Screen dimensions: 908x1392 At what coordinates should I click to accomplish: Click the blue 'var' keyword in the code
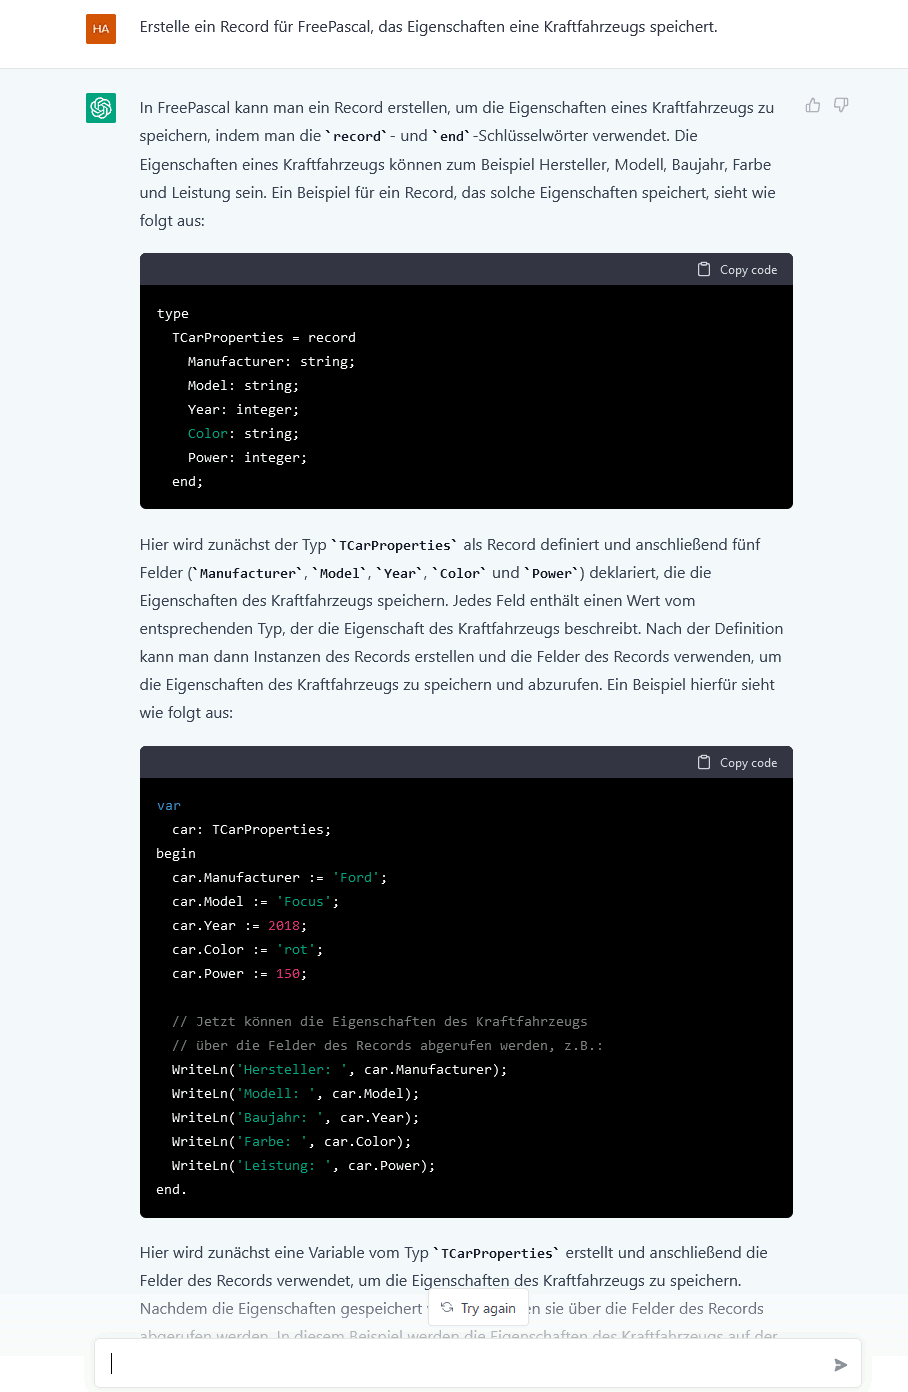point(169,805)
